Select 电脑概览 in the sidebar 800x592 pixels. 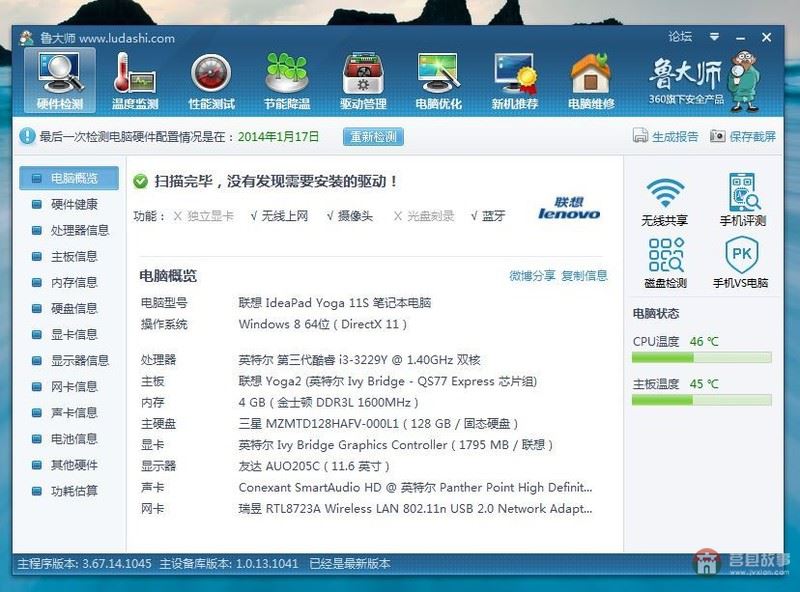[69, 178]
